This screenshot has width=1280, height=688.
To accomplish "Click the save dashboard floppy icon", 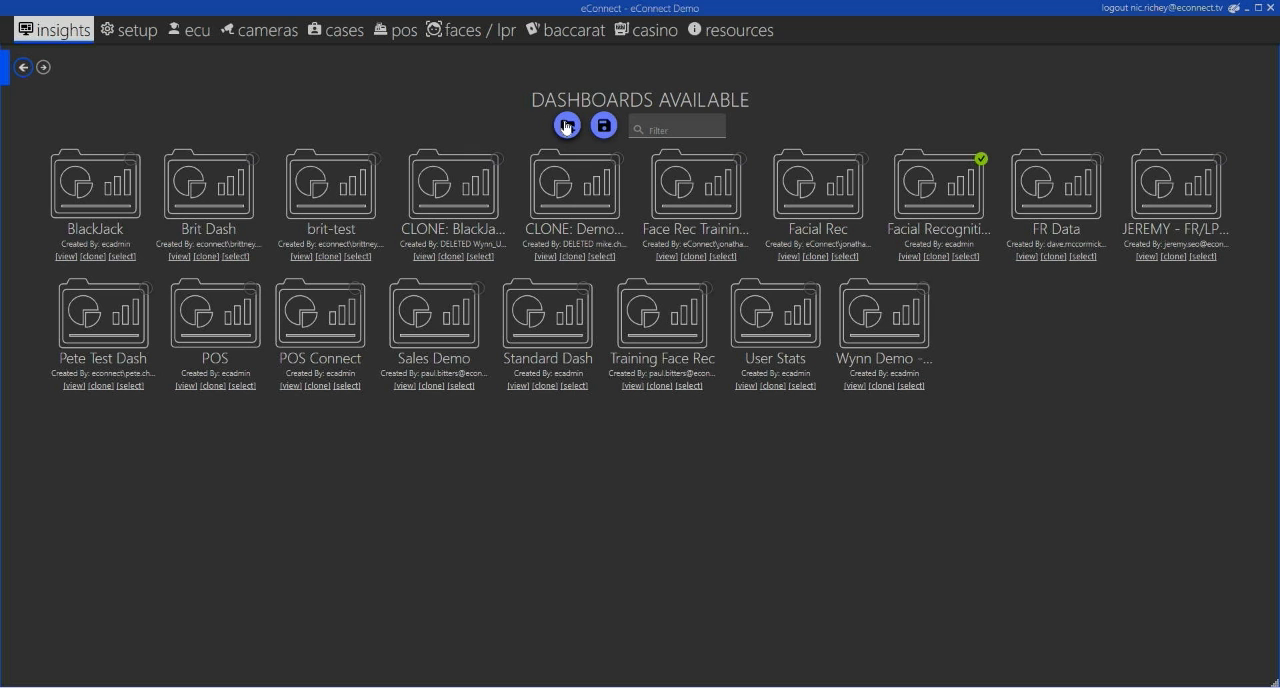I will 603,126.
